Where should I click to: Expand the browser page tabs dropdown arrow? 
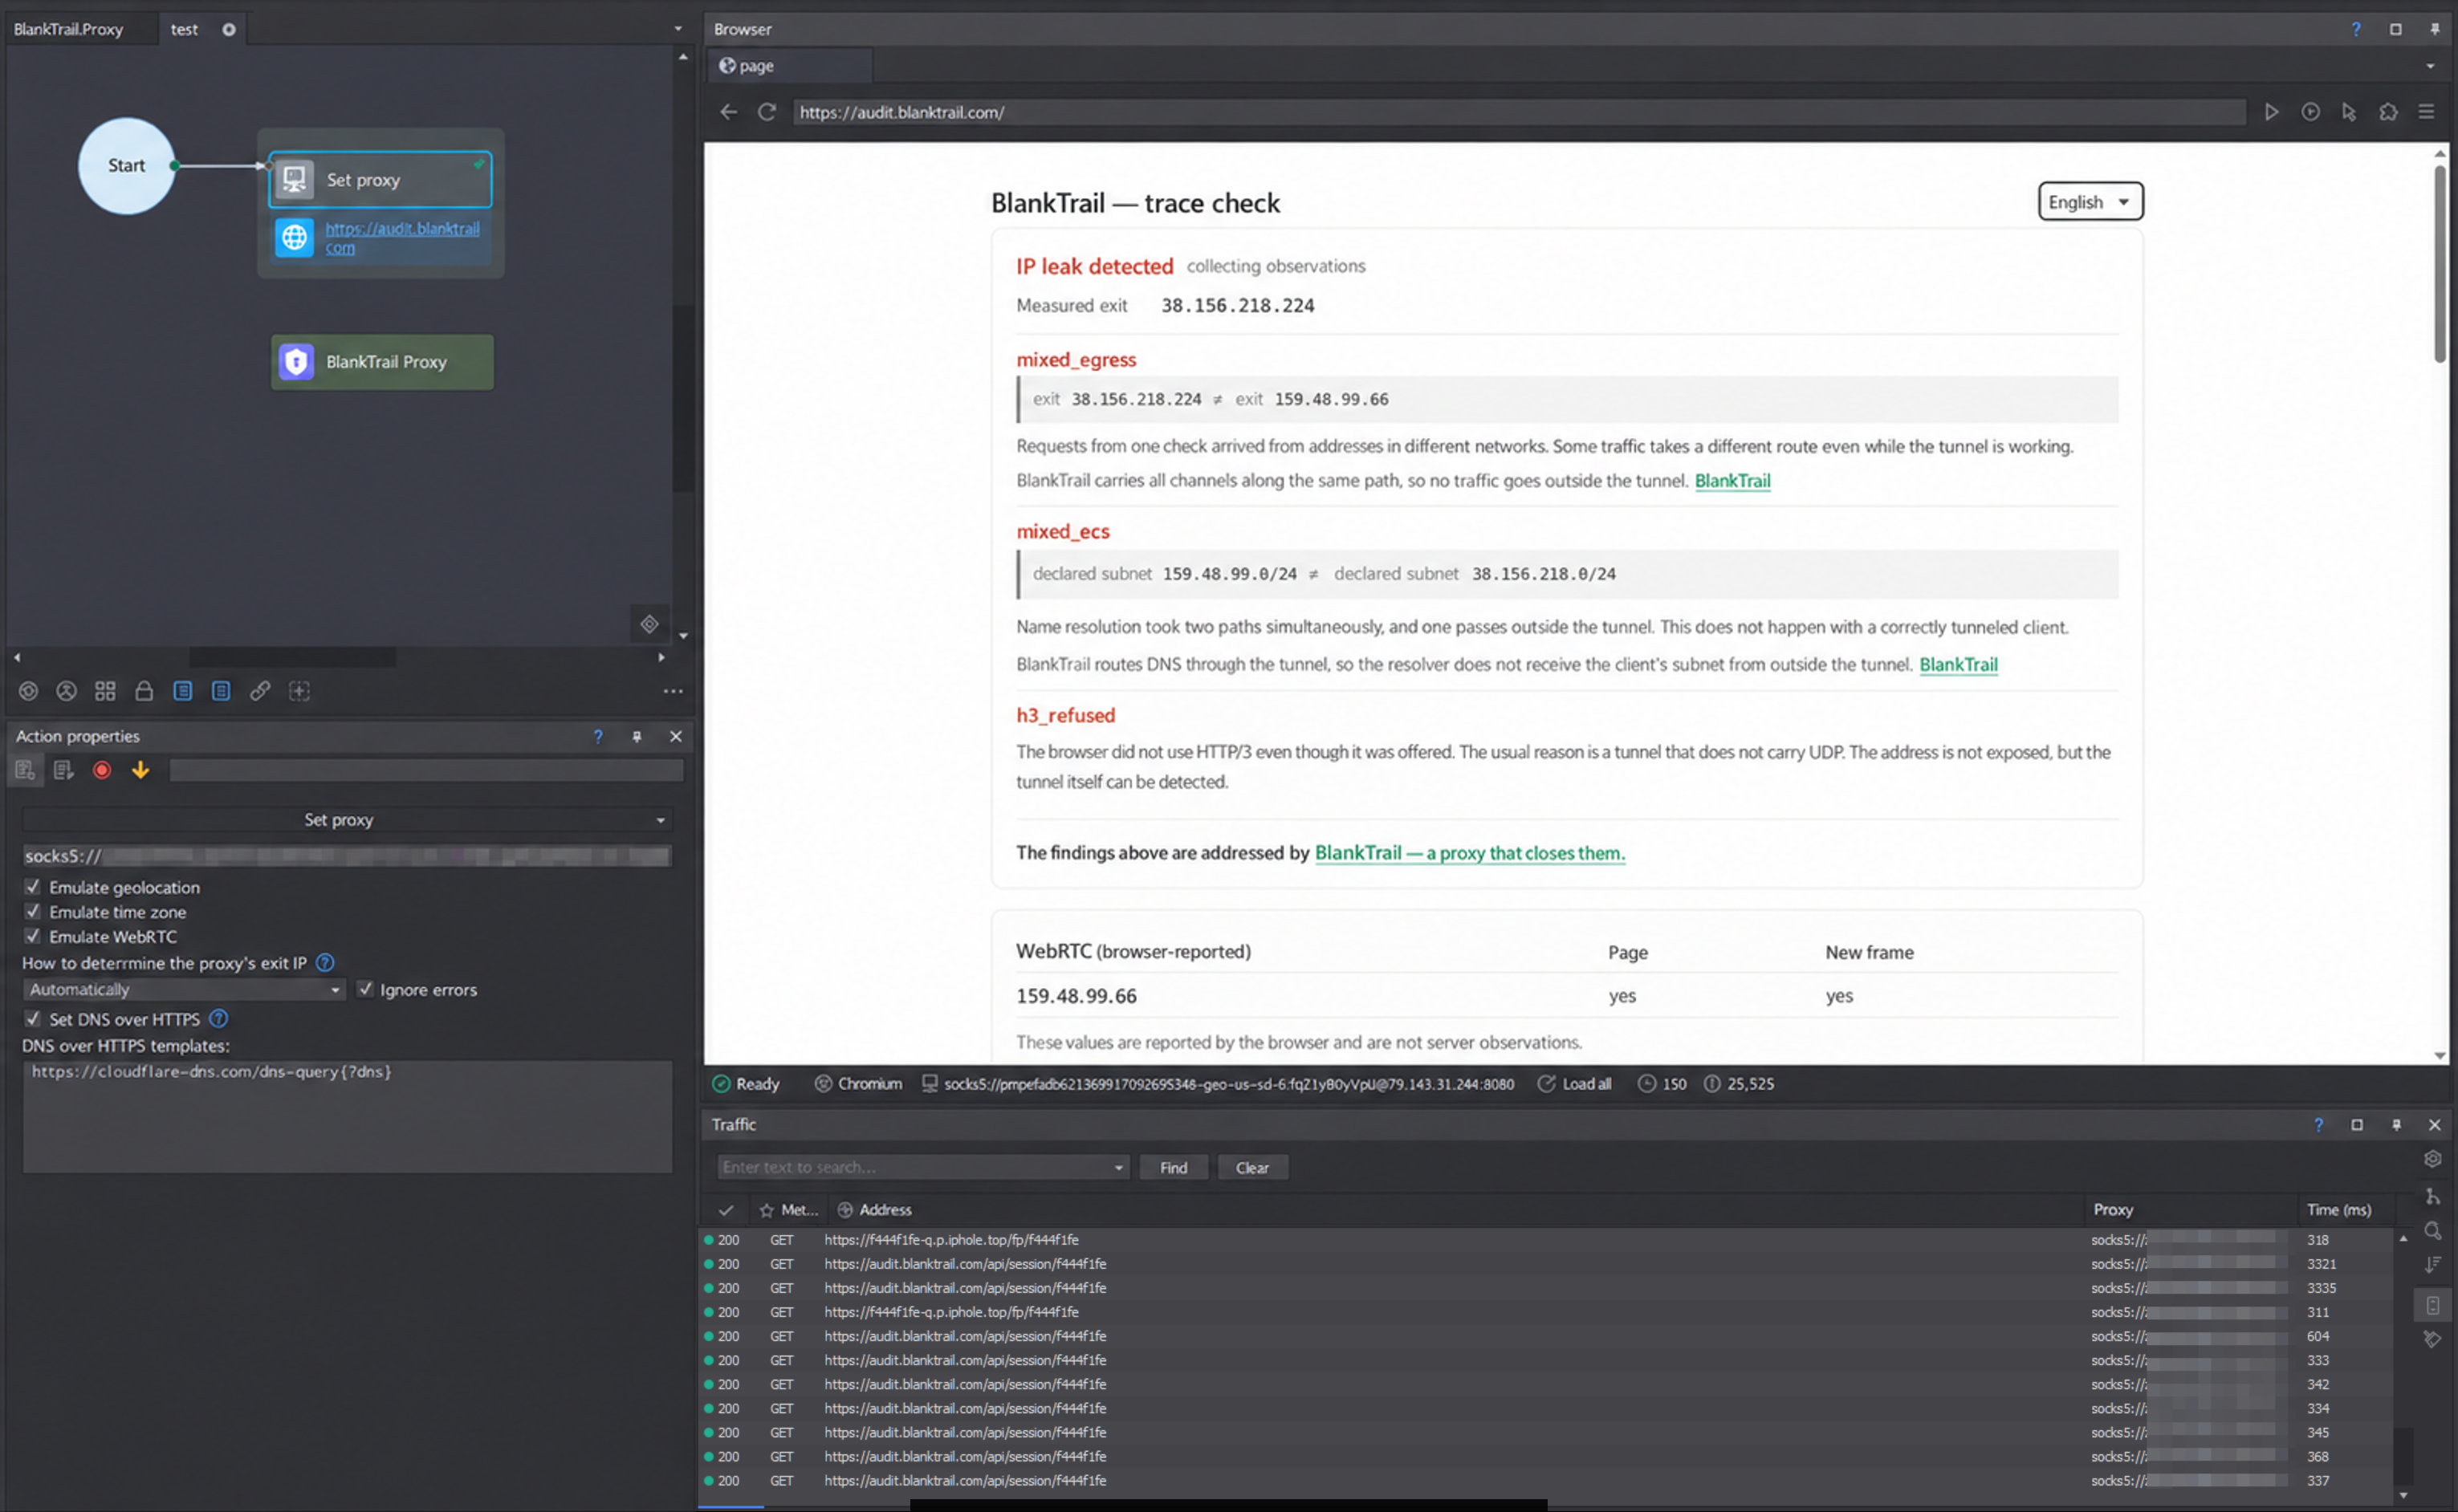(2430, 66)
